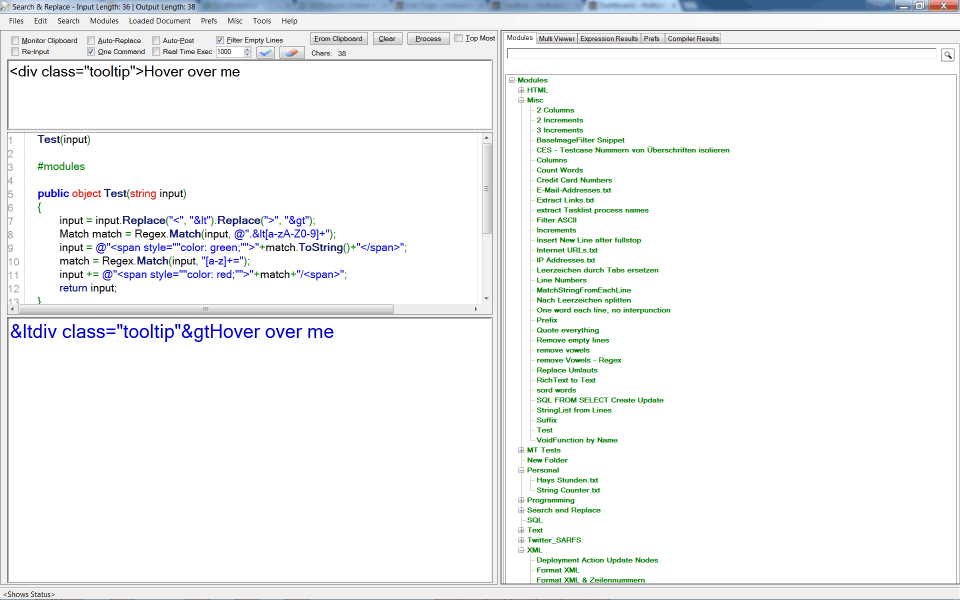960x600 pixels.
Task: Switch to the Multi Viewer tab
Action: point(557,39)
